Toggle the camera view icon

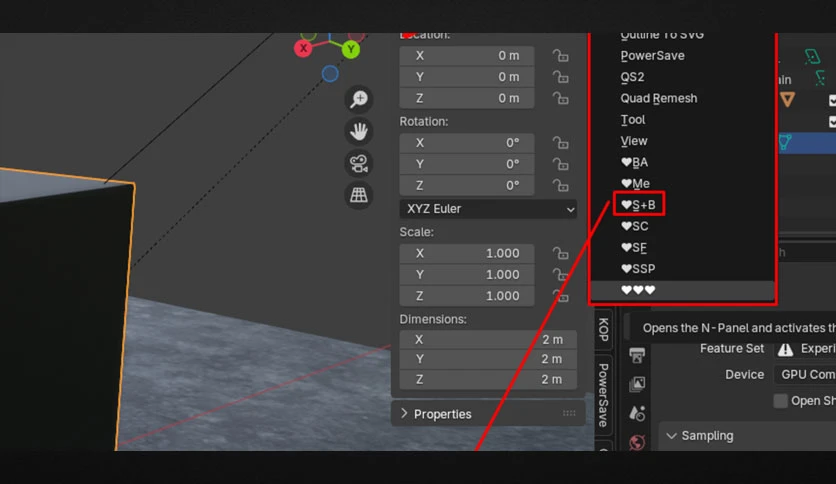click(x=359, y=163)
